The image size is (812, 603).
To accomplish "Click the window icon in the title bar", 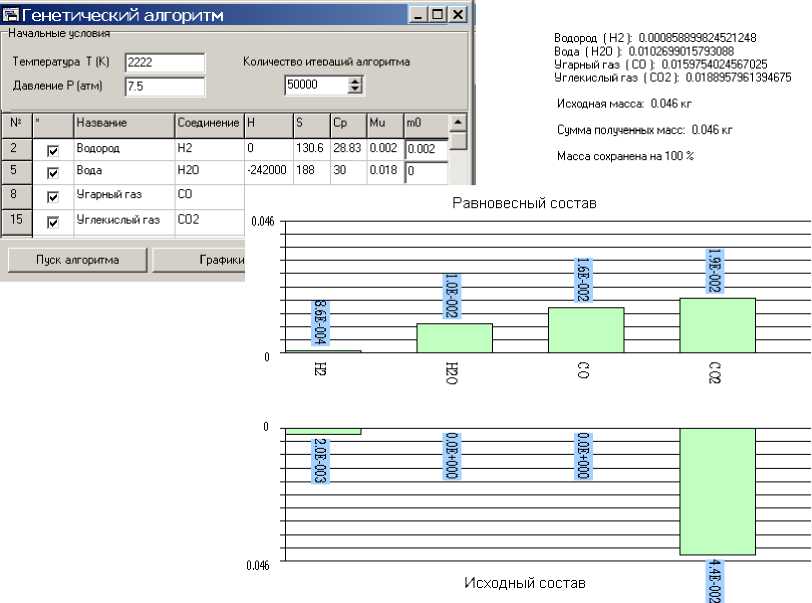I will 10,14.
